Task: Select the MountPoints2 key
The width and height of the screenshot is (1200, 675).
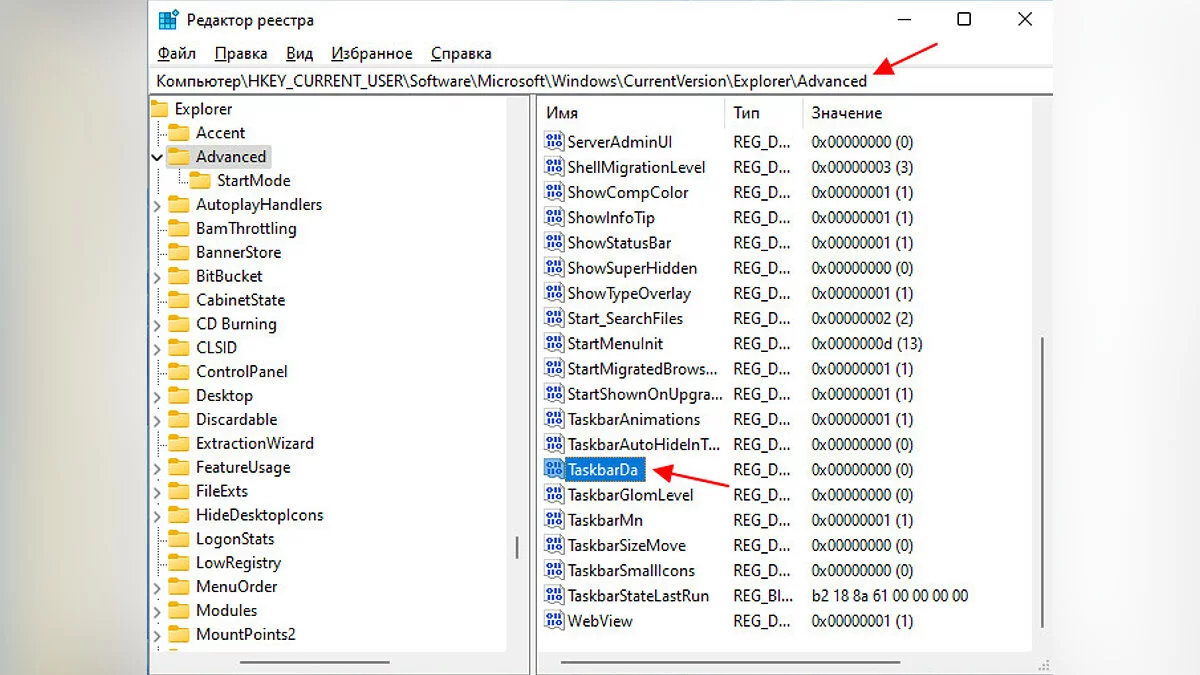Action: tap(245, 635)
